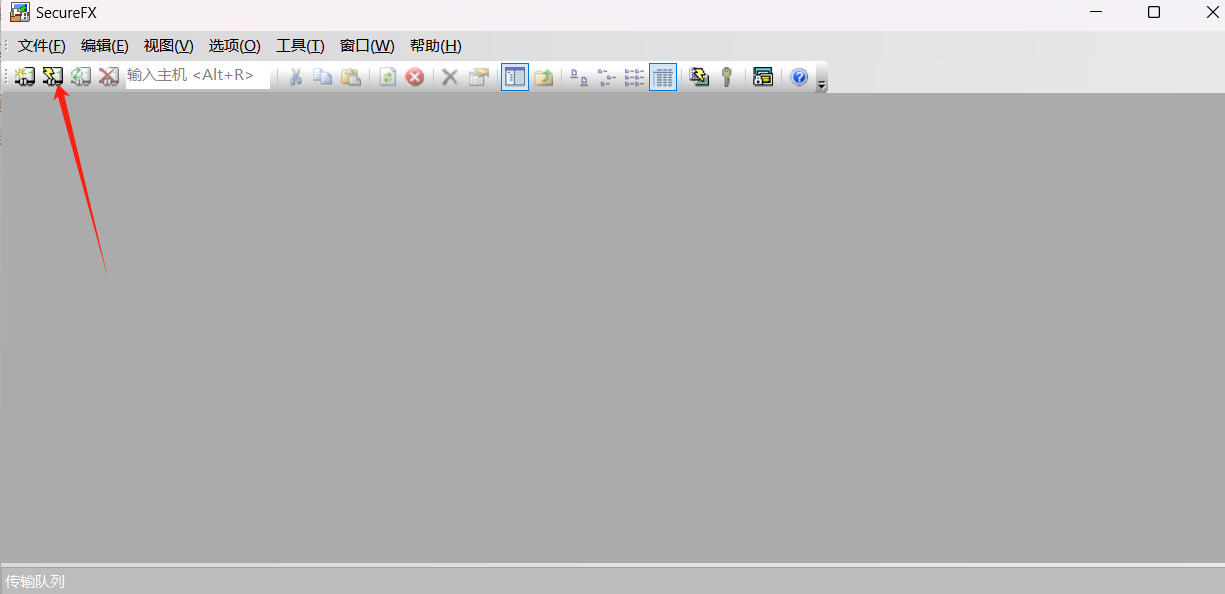Image resolution: width=1225 pixels, height=594 pixels.
Task: Show the 传输队列 panel
Action: pyautogui.click(x=33, y=581)
